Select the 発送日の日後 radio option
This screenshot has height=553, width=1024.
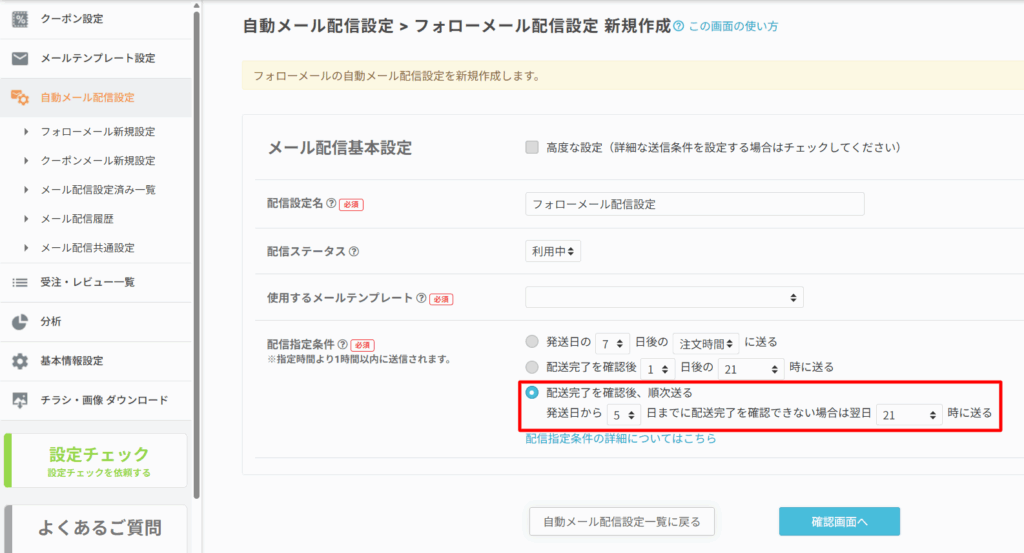click(532, 342)
